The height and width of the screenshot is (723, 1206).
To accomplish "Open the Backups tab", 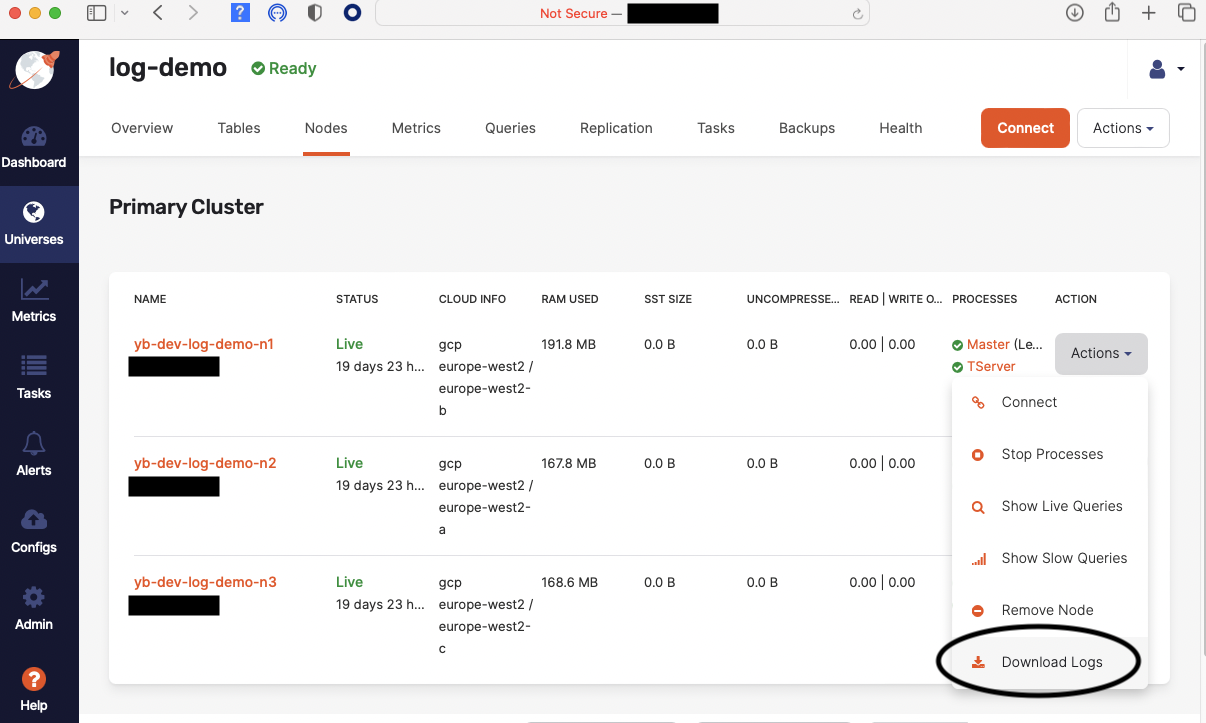I will click(x=807, y=128).
